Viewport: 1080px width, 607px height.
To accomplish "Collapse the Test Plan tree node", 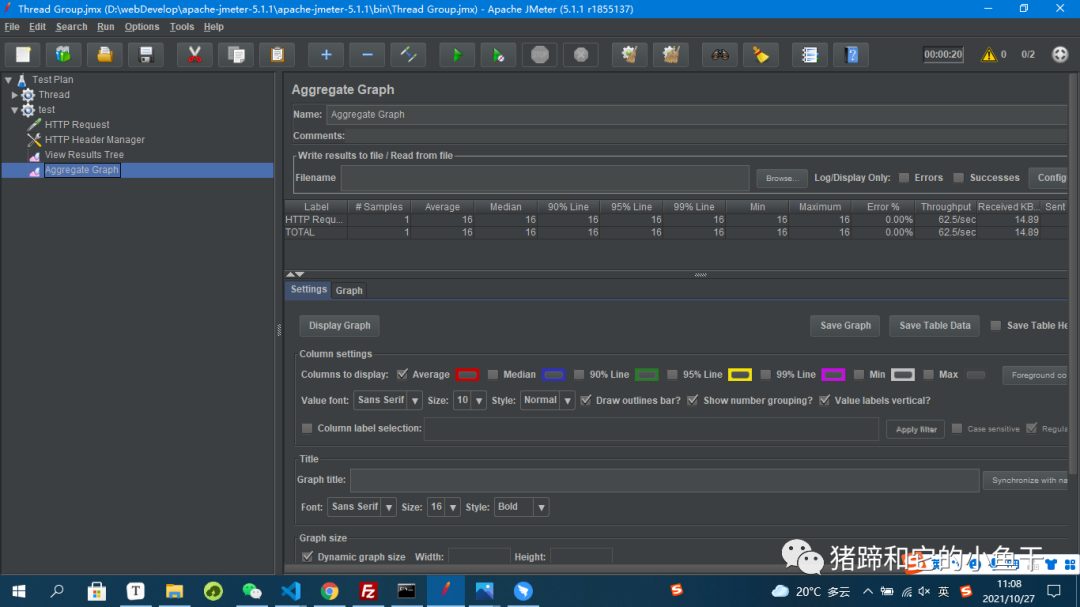I will pyautogui.click(x=8, y=80).
